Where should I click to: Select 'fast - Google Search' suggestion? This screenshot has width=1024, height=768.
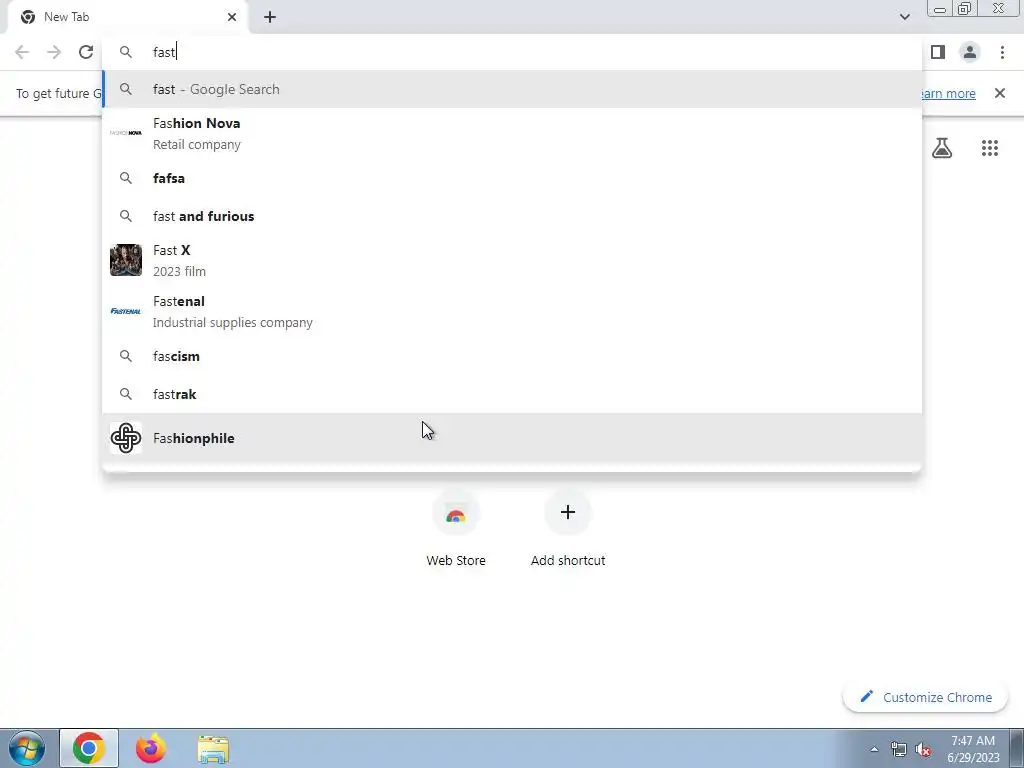[512, 89]
